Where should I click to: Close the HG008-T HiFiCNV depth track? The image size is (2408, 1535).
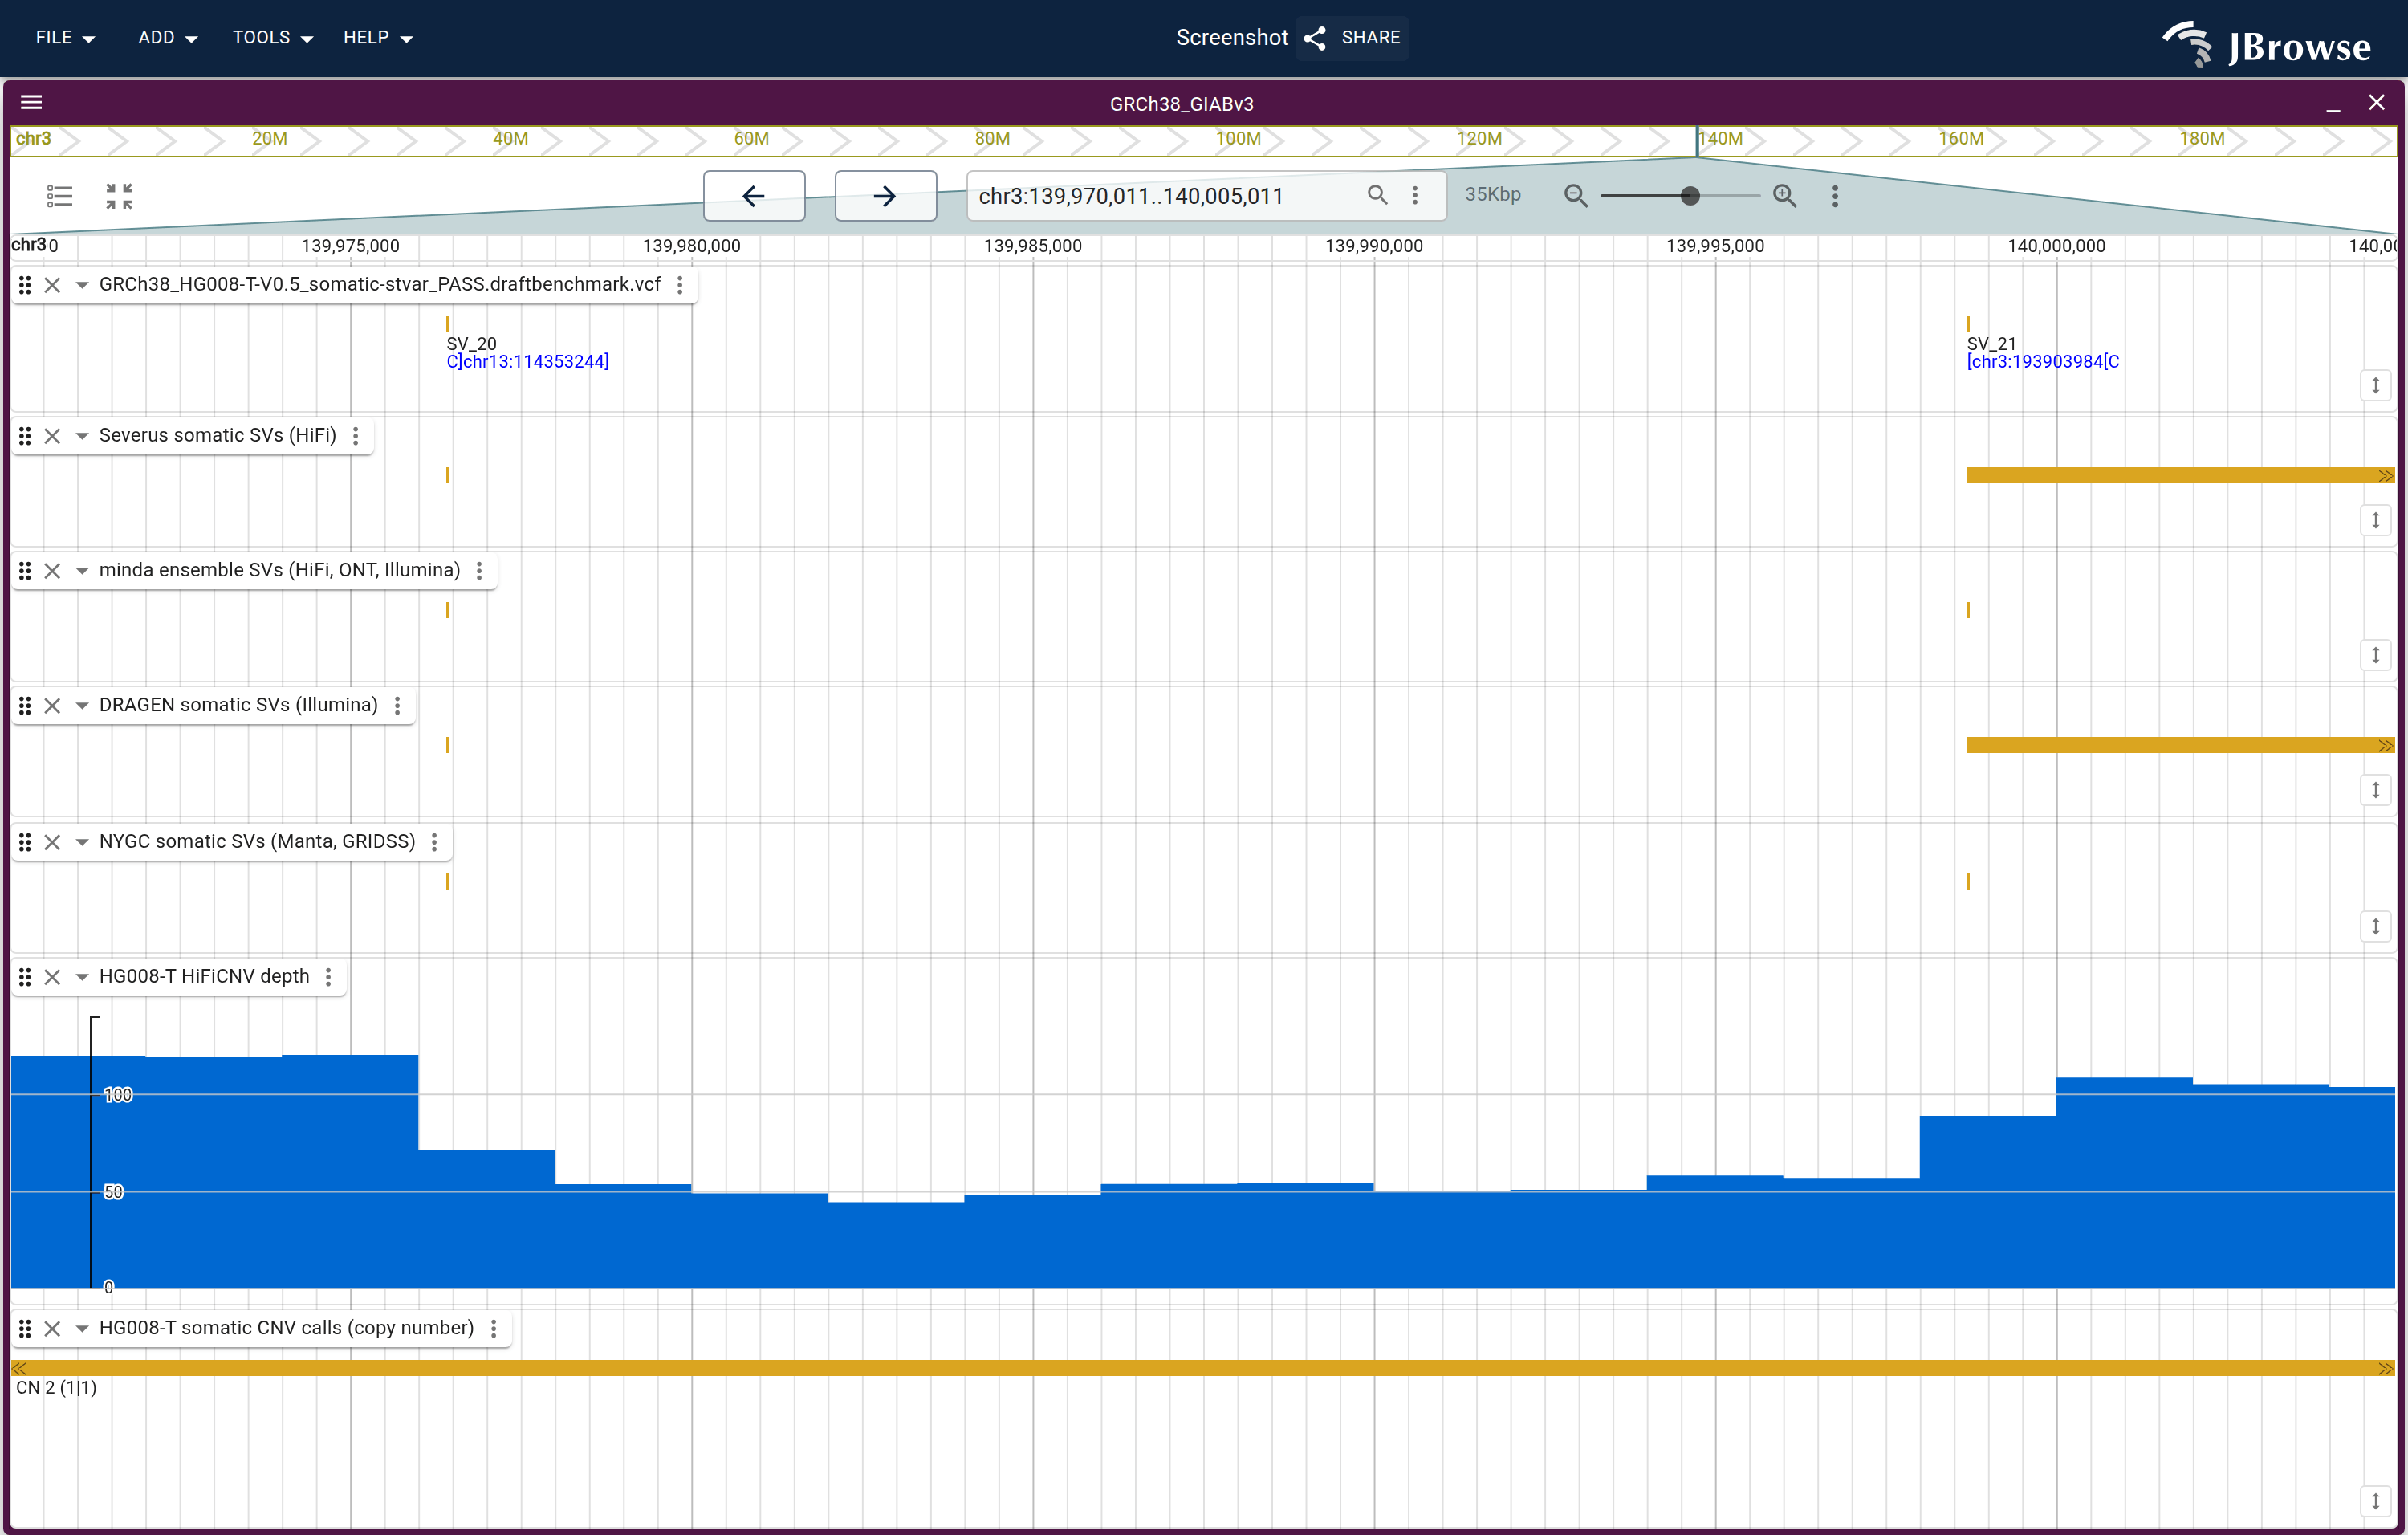pos(52,977)
